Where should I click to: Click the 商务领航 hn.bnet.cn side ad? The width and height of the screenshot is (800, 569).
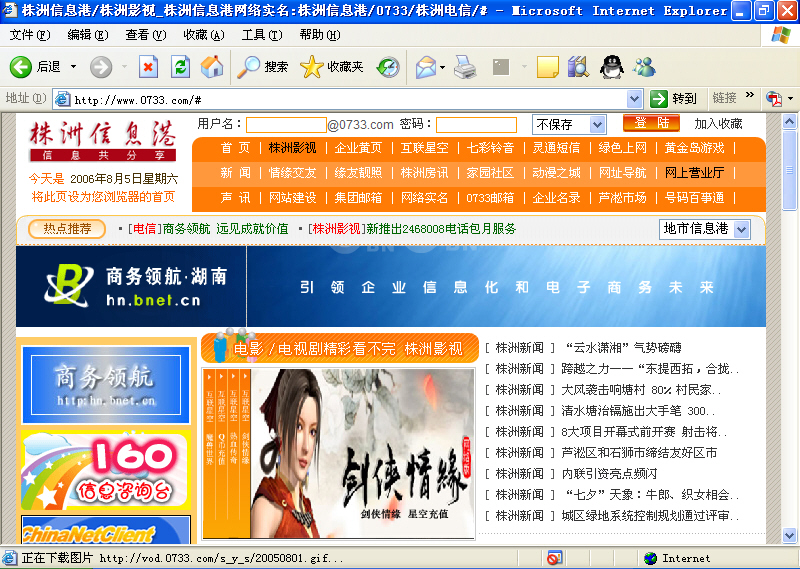pos(106,385)
